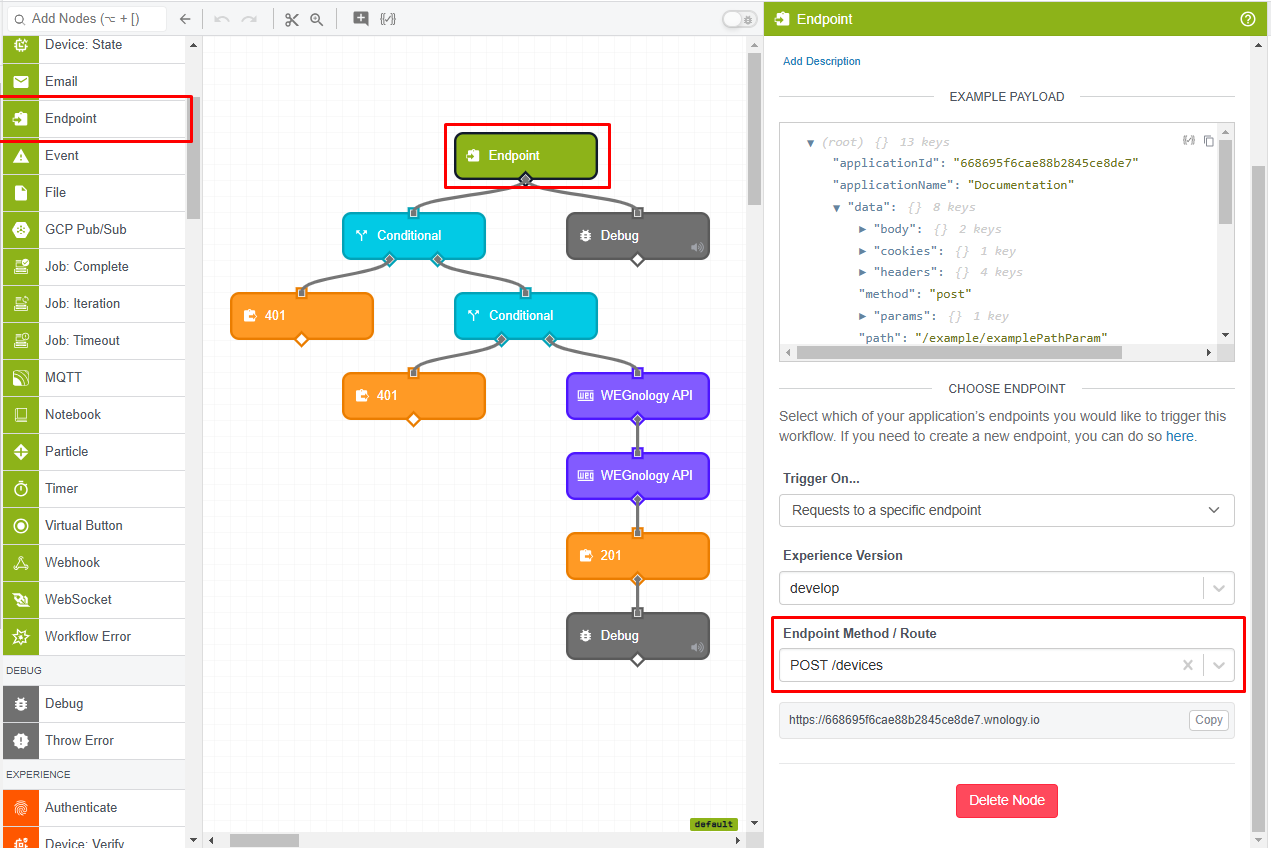The height and width of the screenshot is (848, 1271).
Task: Select the Event trigger icon in the palette
Action: [x=20, y=155]
